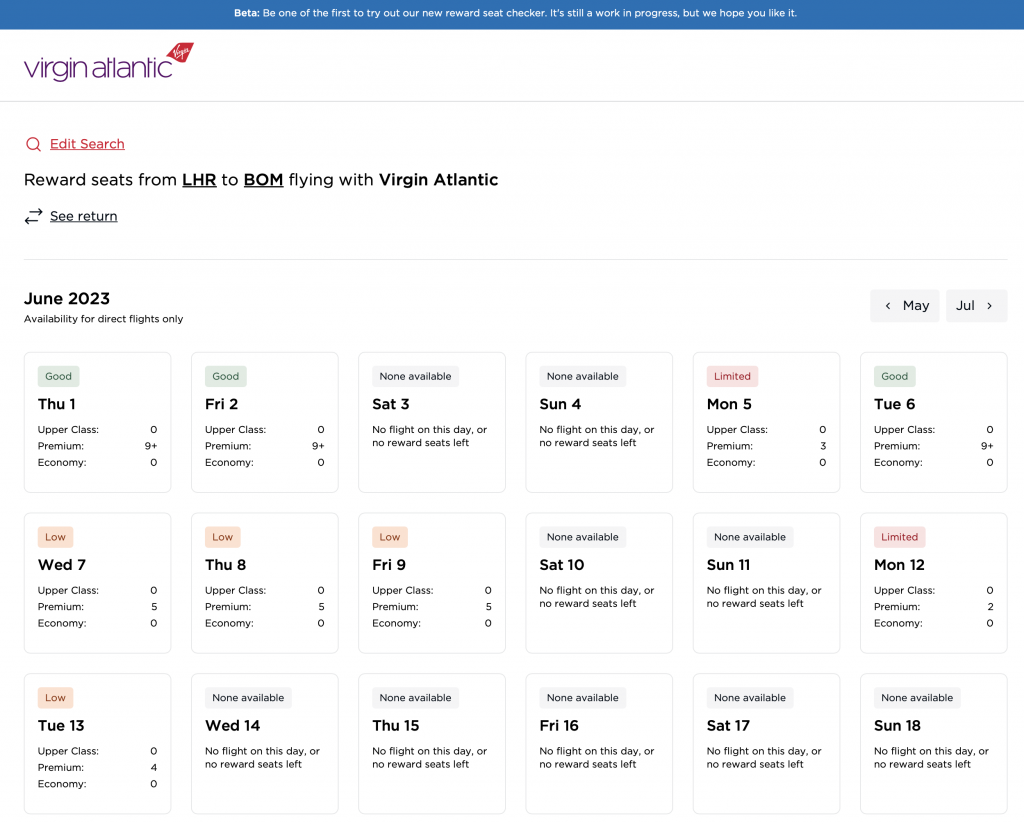This screenshot has width=1024, height=825.
Task: Click the red search magnifier icon
Action: click(33, 144)
